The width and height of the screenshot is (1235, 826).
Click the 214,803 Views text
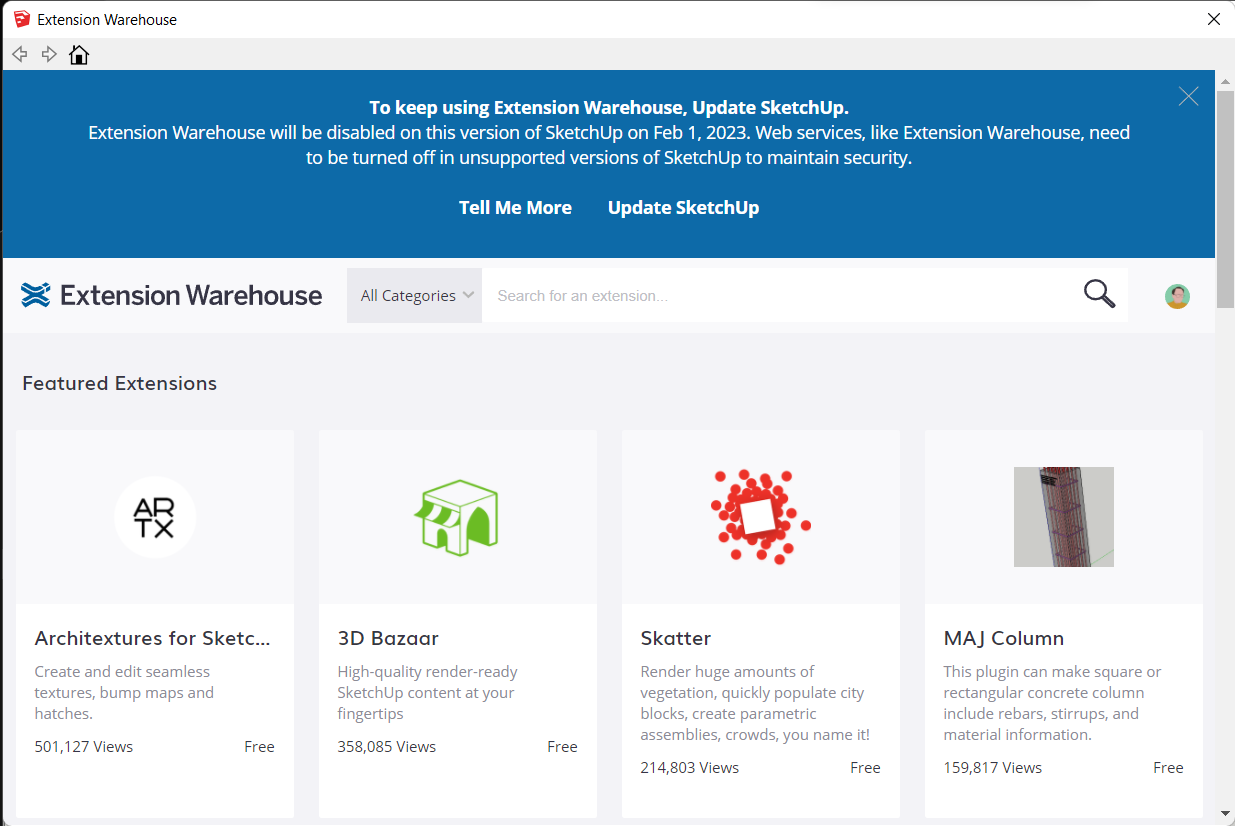pyautogui.click(x=690, y=768)
